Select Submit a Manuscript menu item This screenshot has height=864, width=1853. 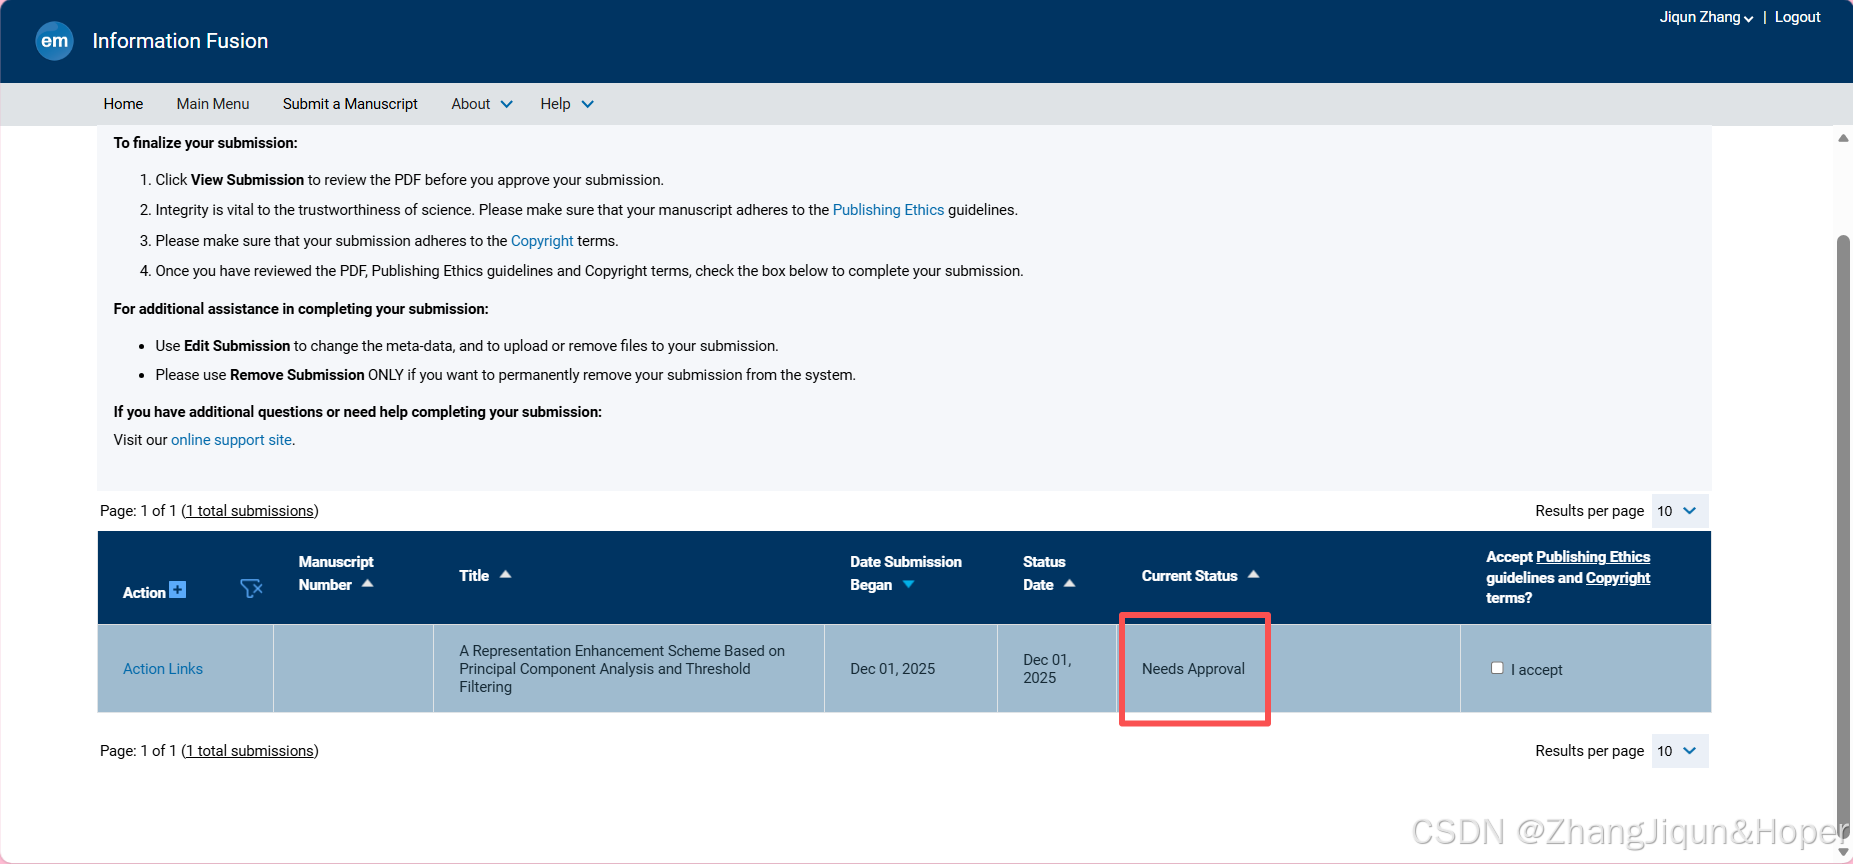coord(350,104)
